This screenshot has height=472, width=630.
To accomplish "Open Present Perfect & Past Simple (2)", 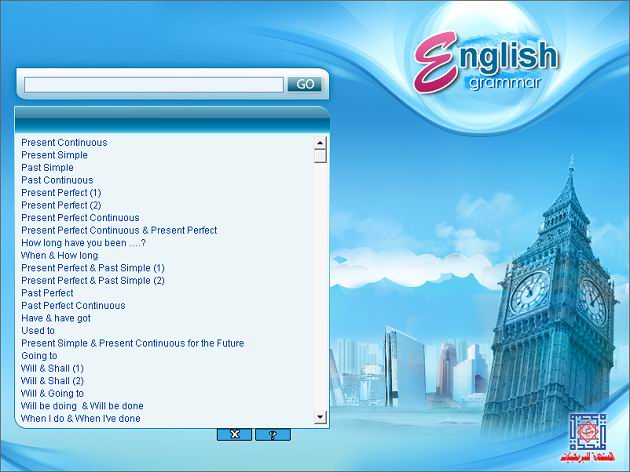I will coord(93,280).
